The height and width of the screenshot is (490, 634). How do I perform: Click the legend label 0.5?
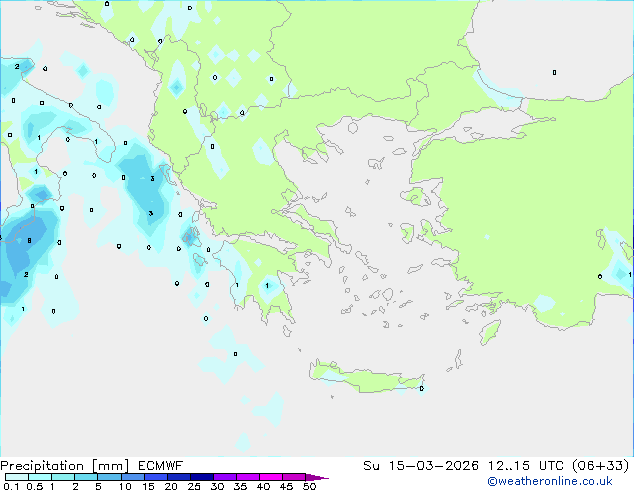[35, 486]
